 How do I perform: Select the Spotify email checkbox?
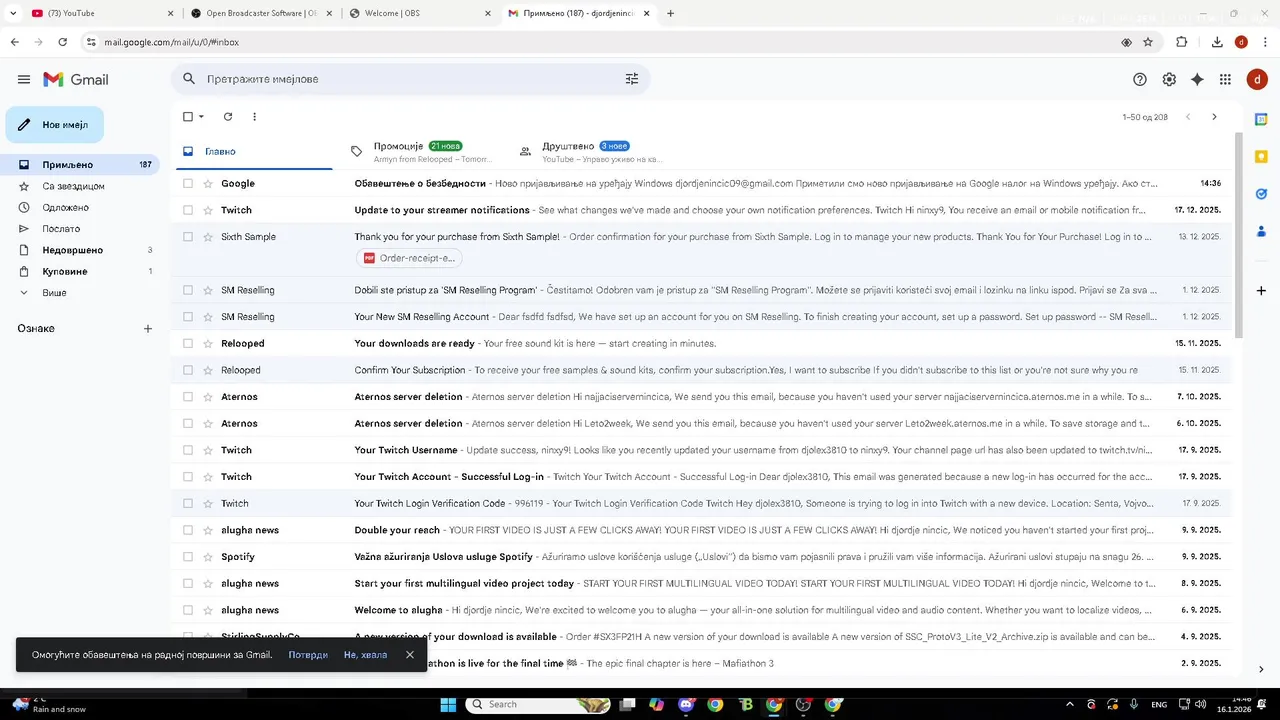187,556
